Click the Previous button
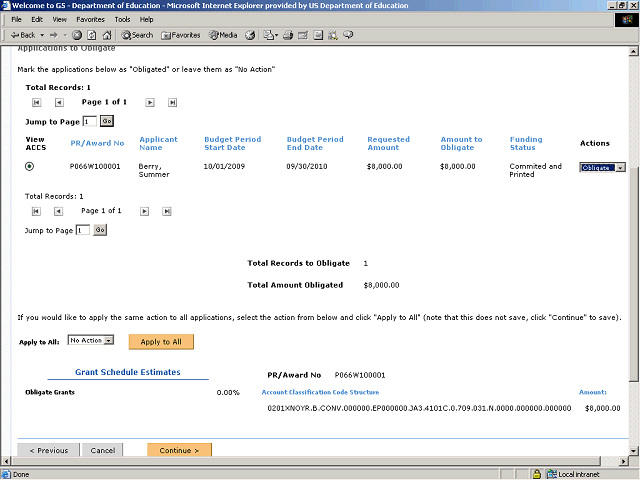The height and width of the screenshot is (480, 640). coord(49,450)
